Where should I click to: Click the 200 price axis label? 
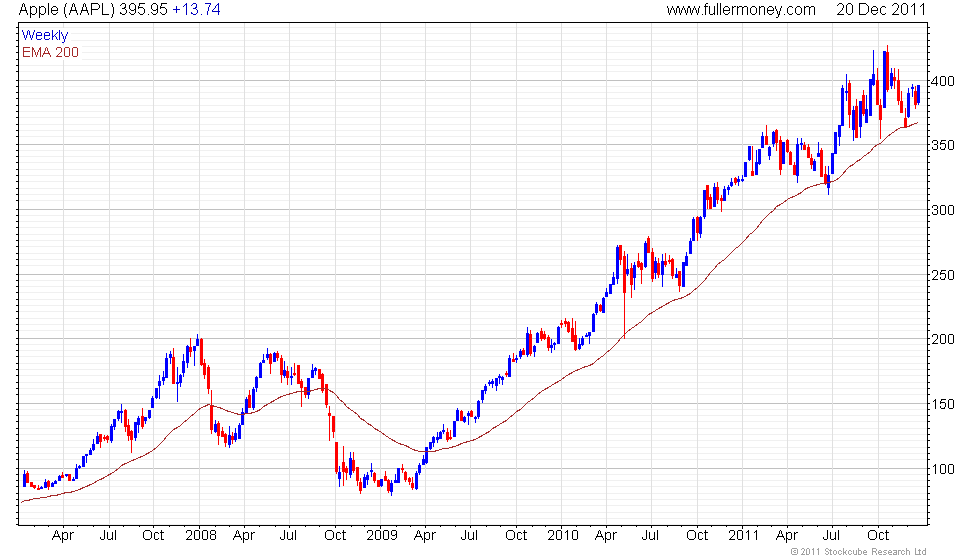coord(942,339)
